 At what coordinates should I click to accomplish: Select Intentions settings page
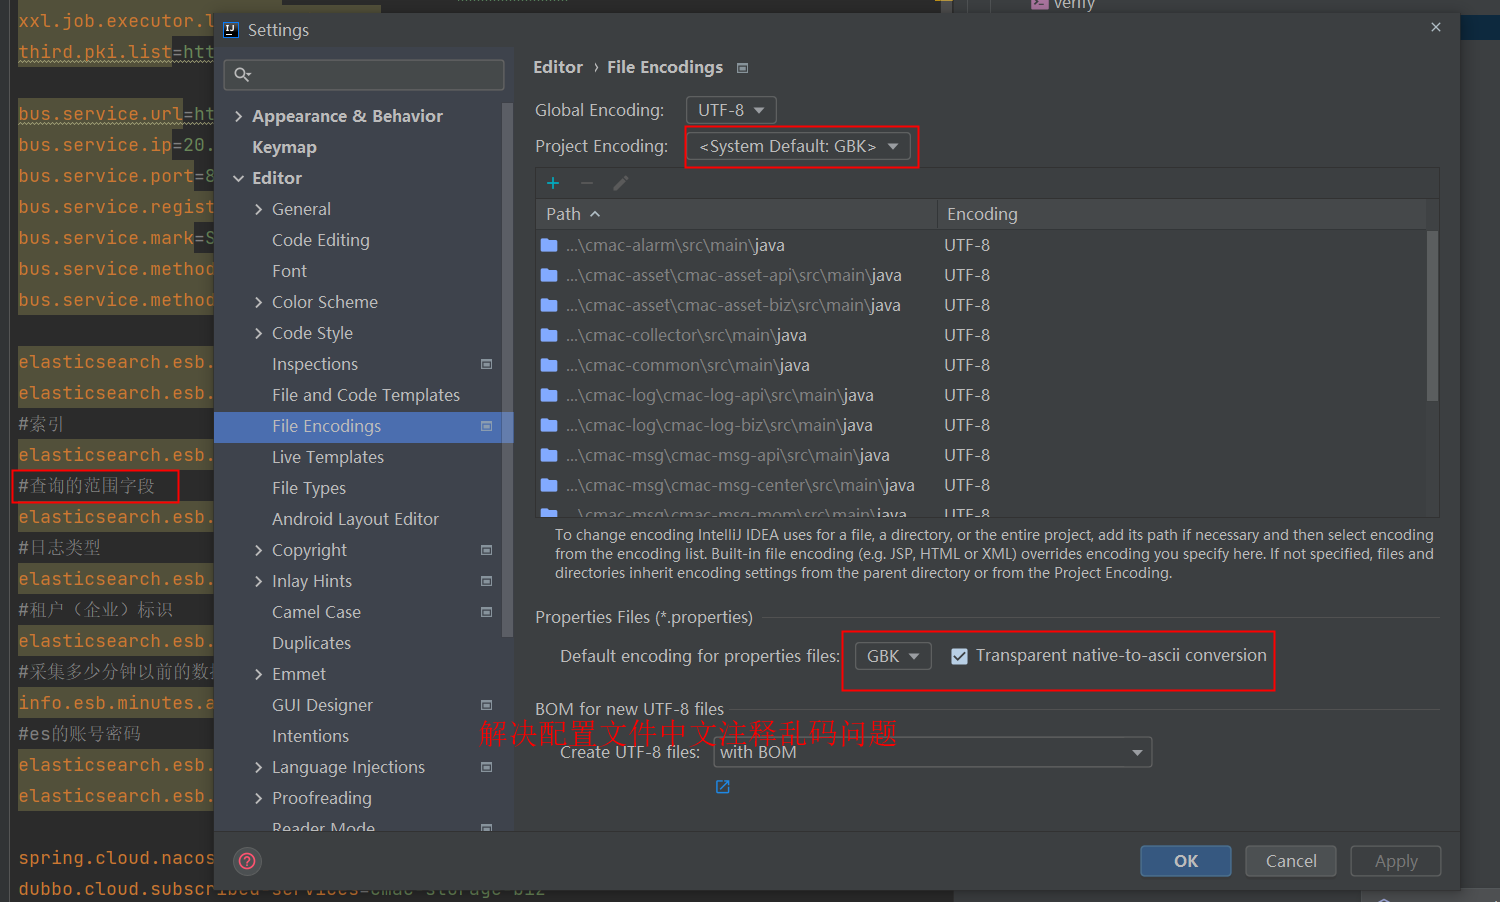point(310,736)
